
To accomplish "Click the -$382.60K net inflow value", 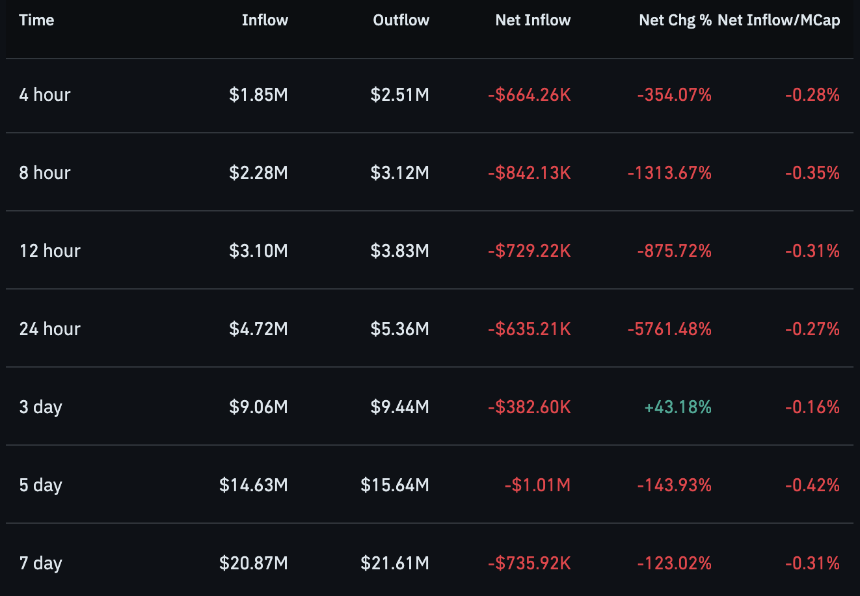I will 529,407.
